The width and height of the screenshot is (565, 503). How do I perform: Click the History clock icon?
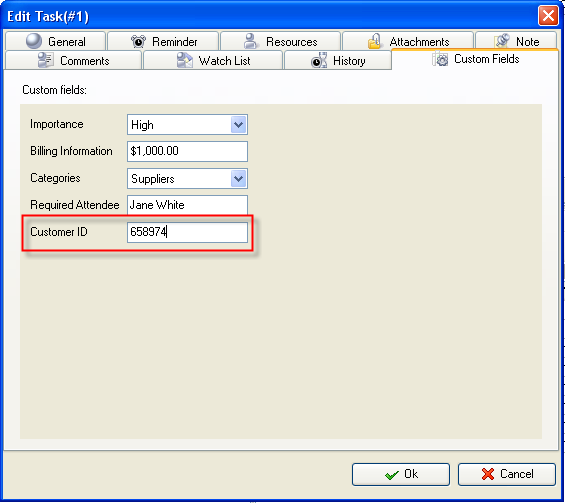319,61
